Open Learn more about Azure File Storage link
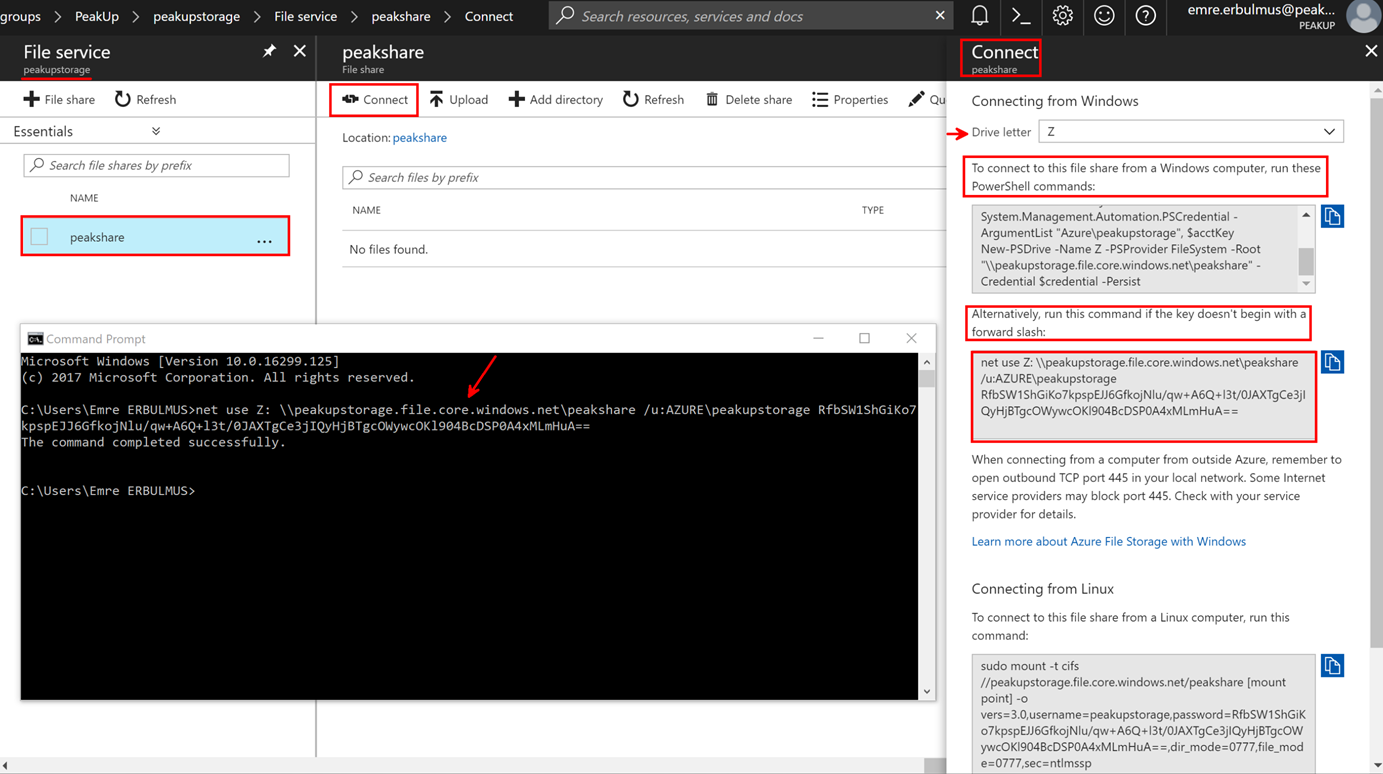1383x774 pixels. (x=1108, y=541)
